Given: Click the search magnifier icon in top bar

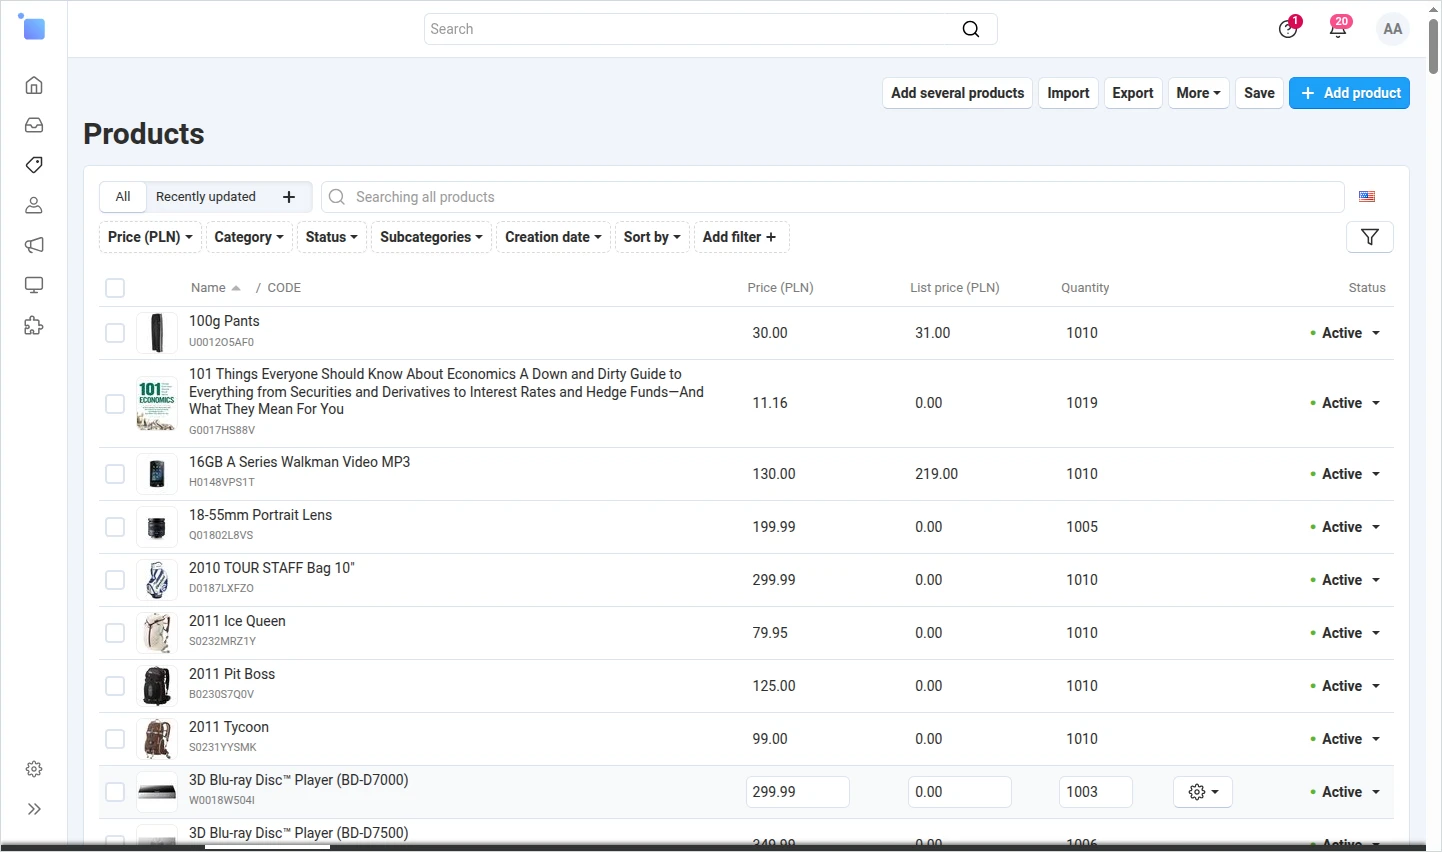Looking at the screenshot, I should [x=970, y=29].
